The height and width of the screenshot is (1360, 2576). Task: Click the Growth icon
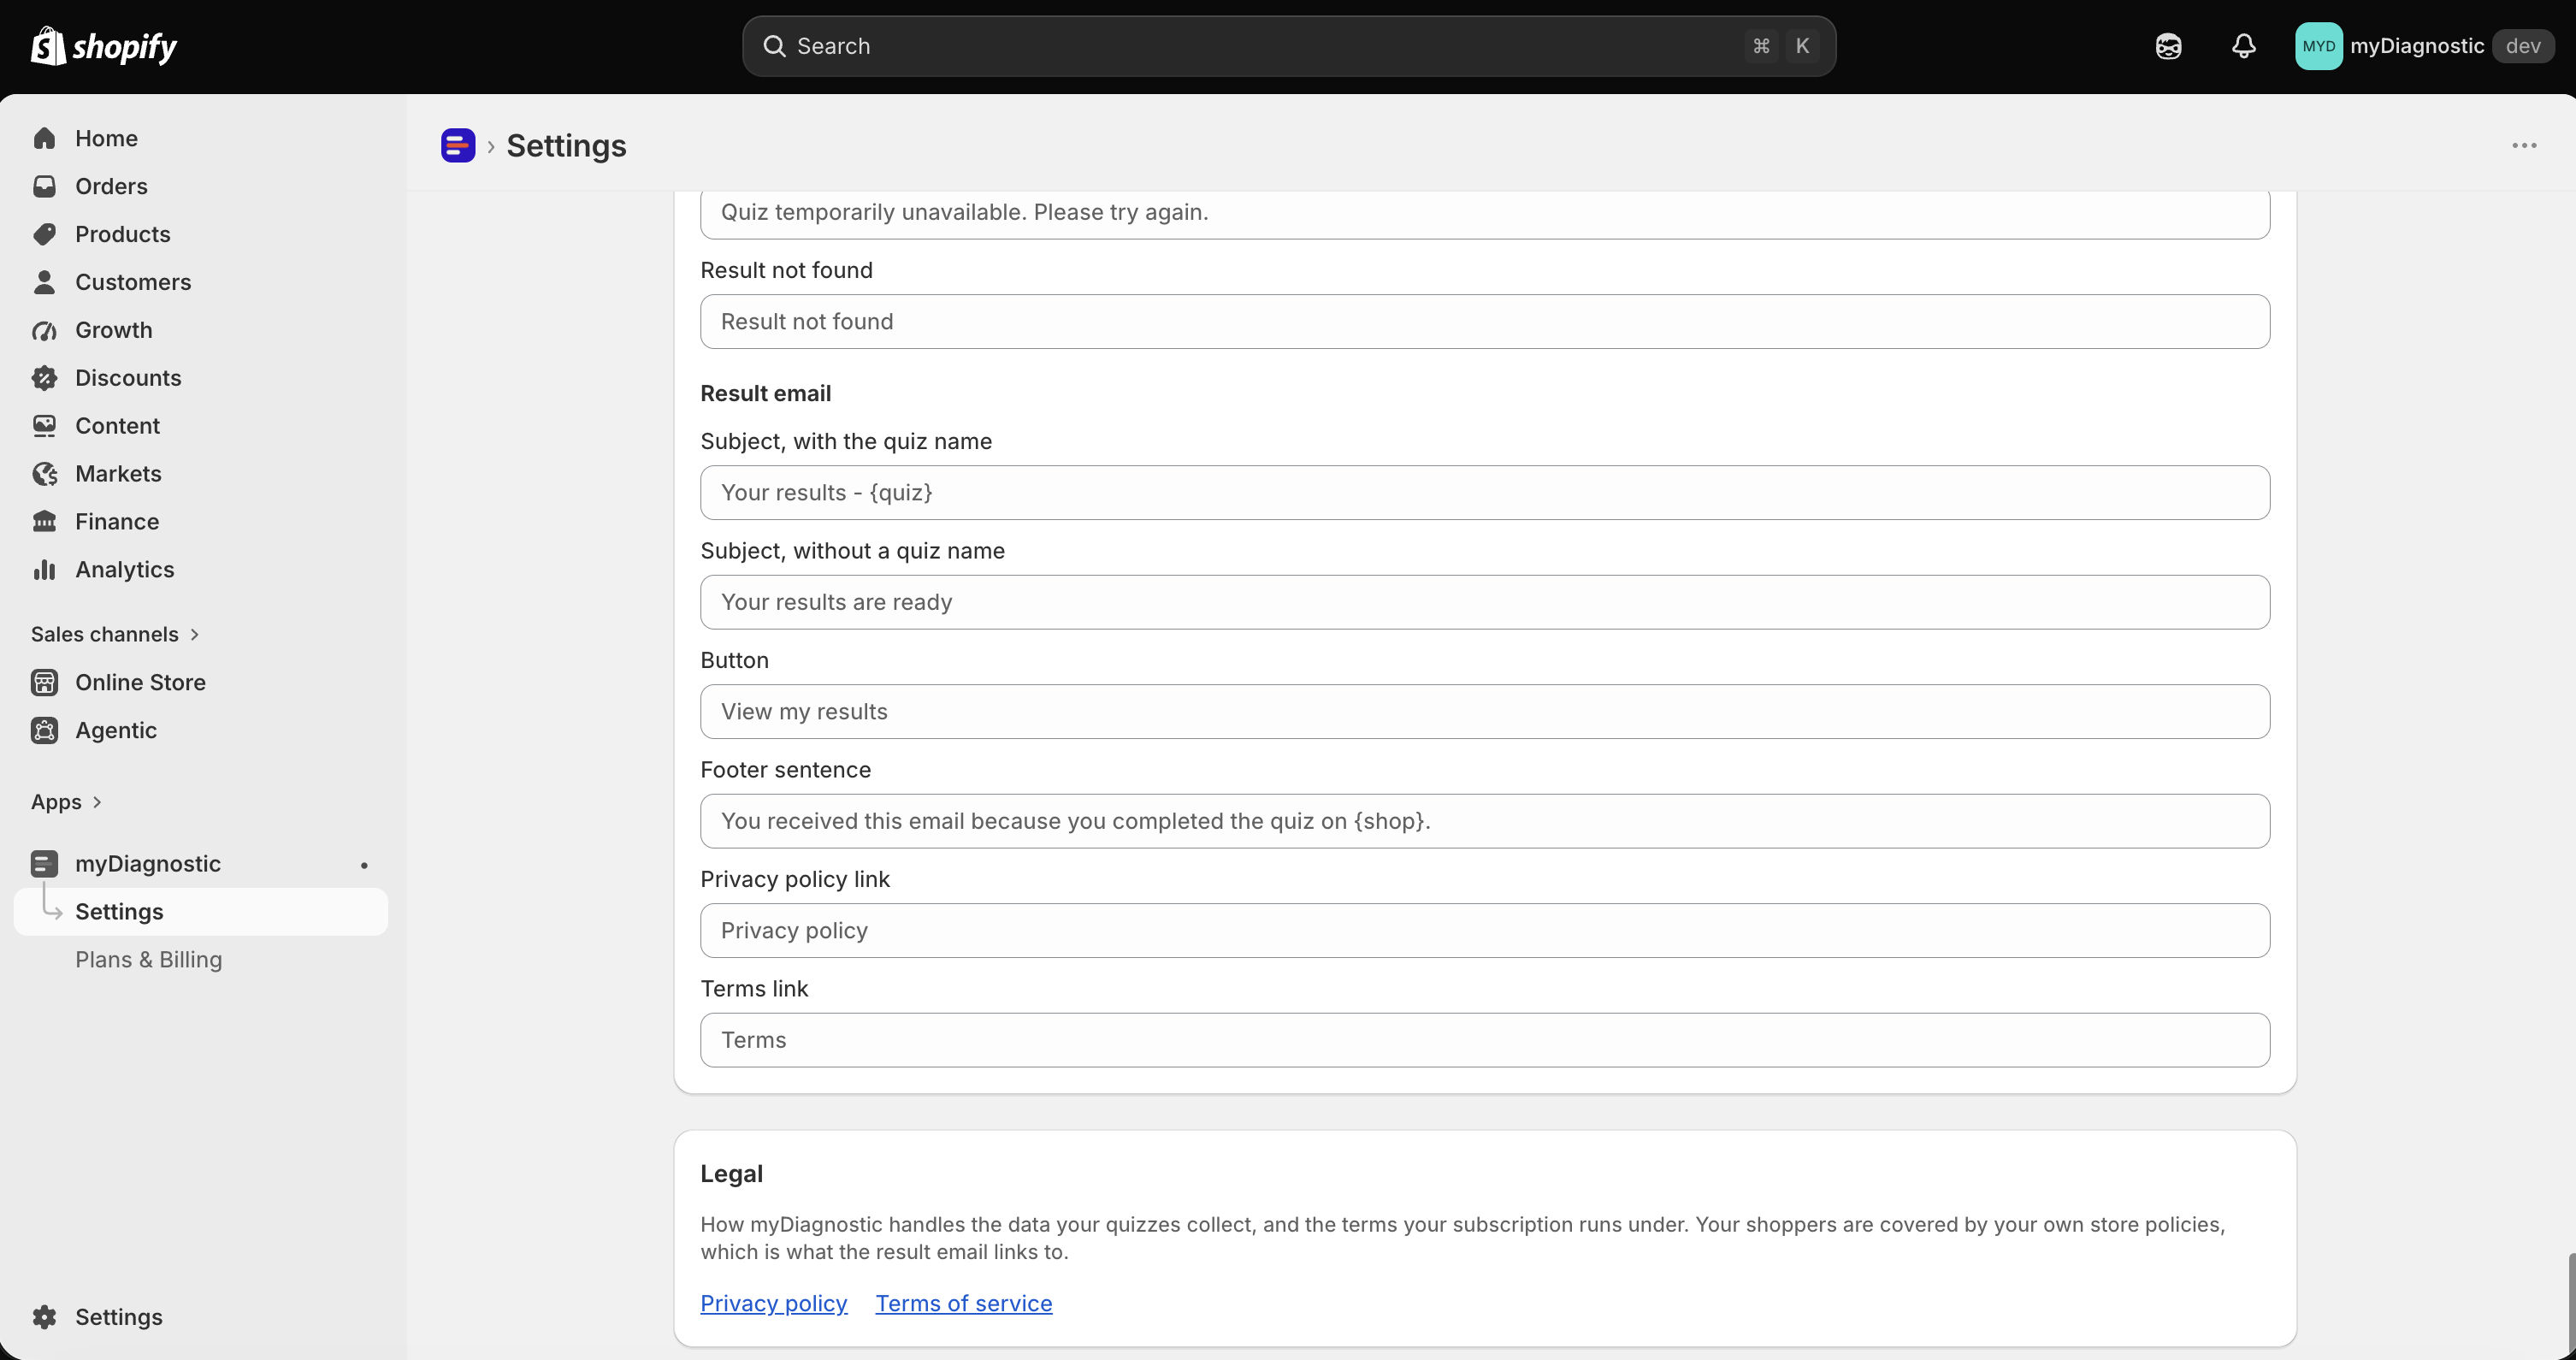tap(44, 330)
